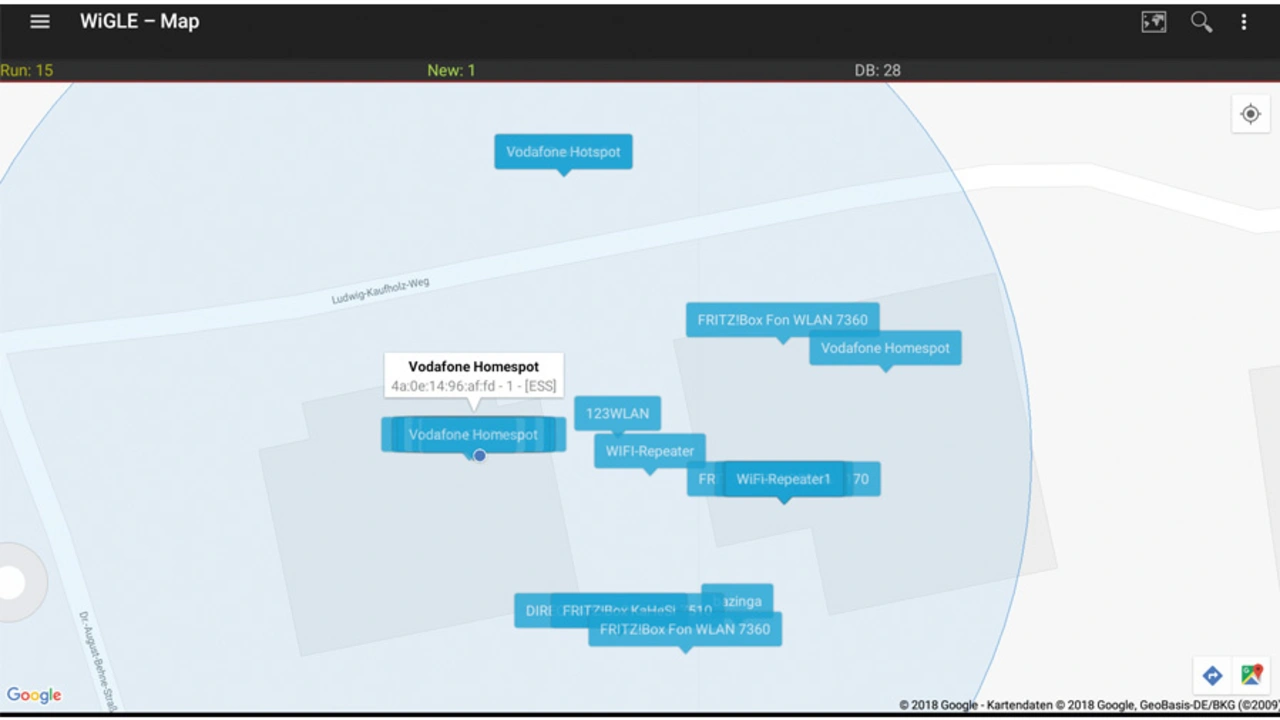The image size is (1280, 720).
Task: Tap the Vodafone Homespot marker under the info window
Action: coord(473,434)
